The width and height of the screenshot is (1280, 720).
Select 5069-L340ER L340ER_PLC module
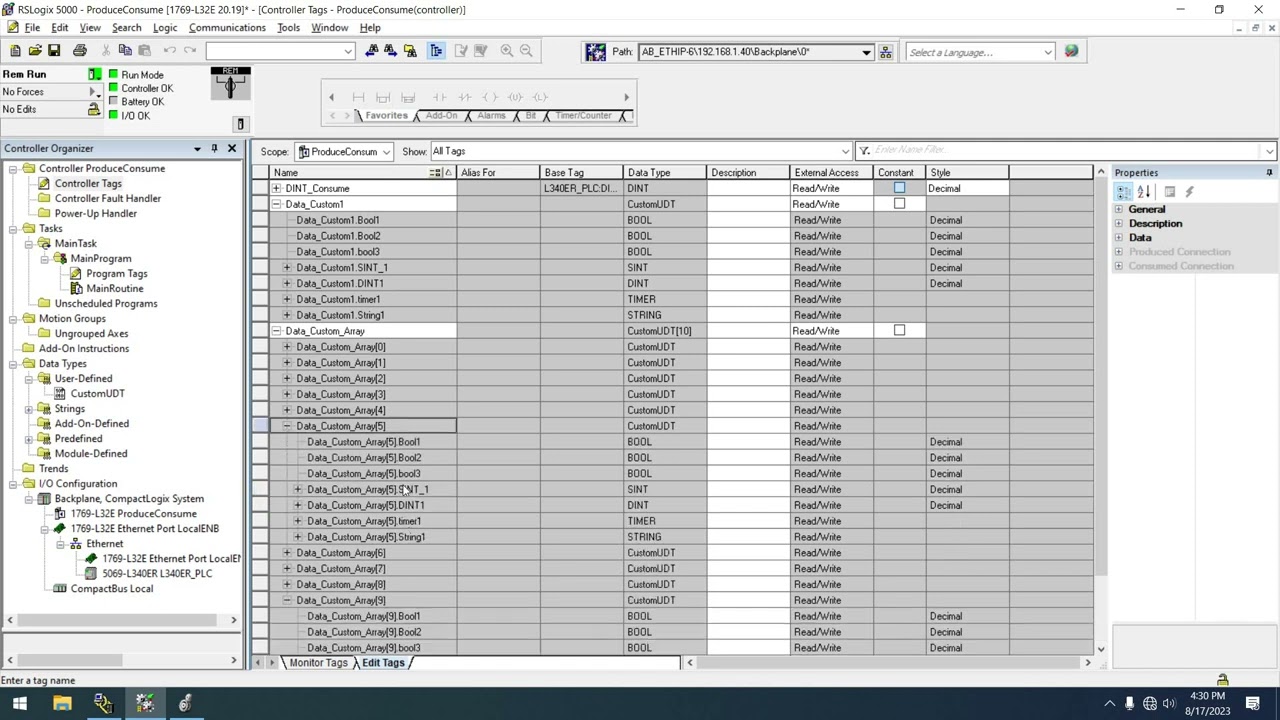(x=157, y=574)
